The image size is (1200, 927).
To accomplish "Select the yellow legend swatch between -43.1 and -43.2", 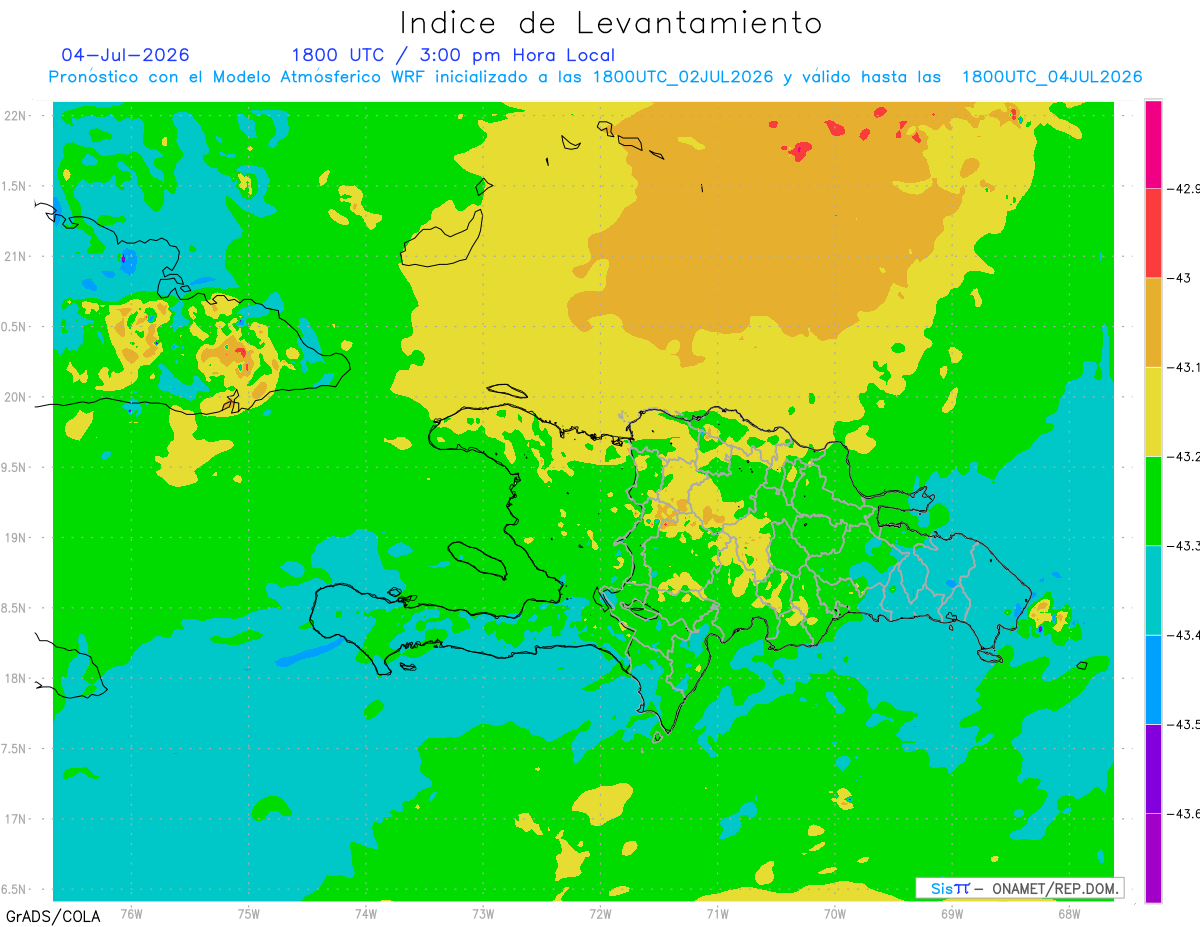I will (1153, 411).
